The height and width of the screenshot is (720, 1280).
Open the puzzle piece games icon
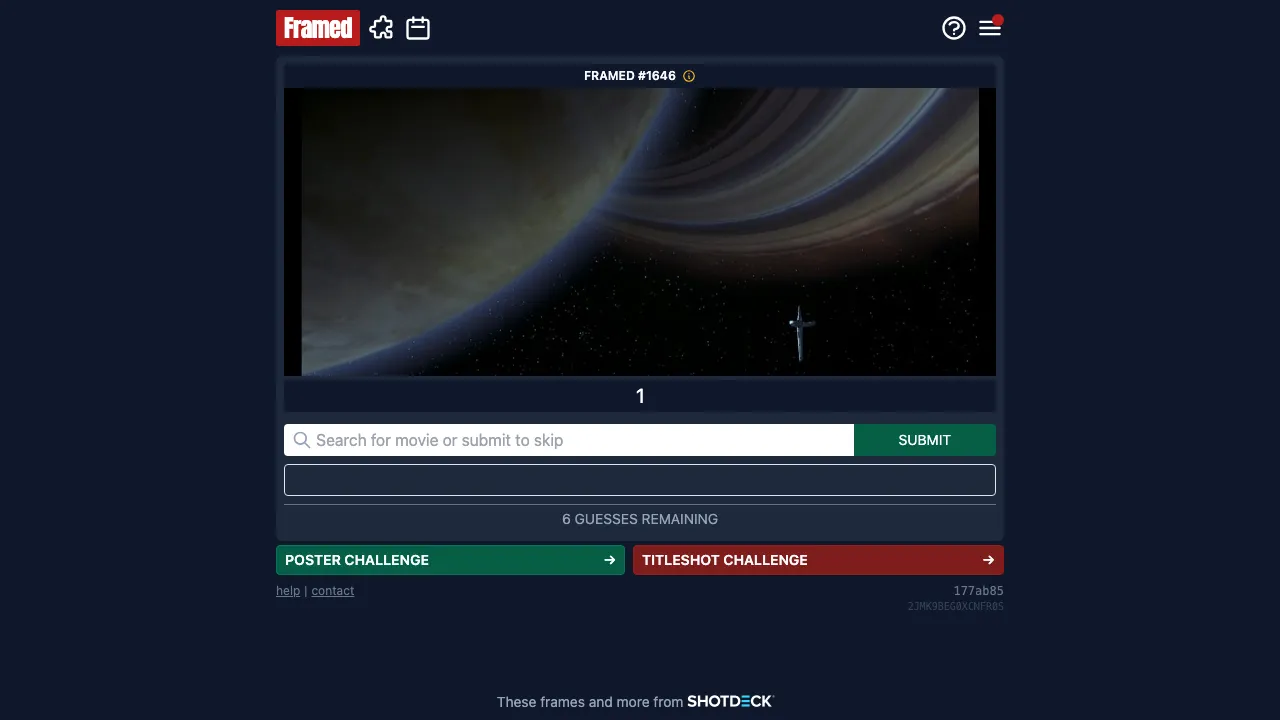pyautogui.click(x=381, y=28)
